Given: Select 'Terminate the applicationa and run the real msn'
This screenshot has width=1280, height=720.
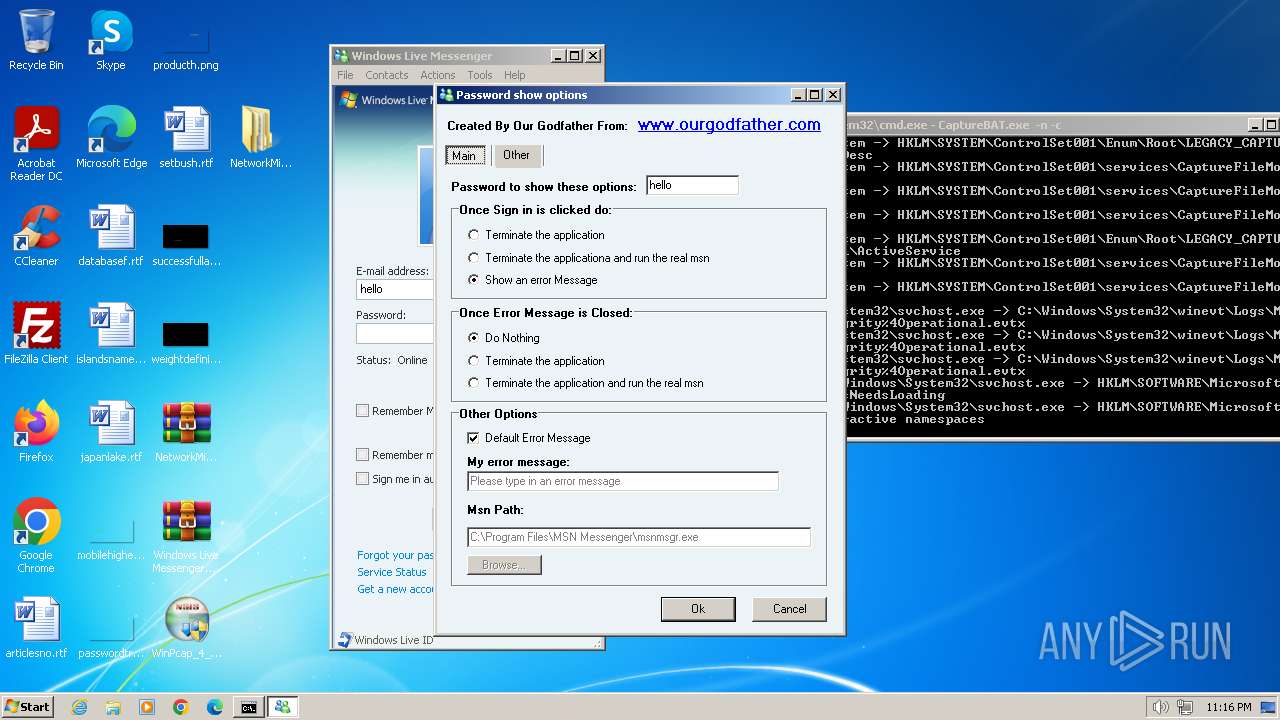Looking at the screenshot, I should (589, 258).
